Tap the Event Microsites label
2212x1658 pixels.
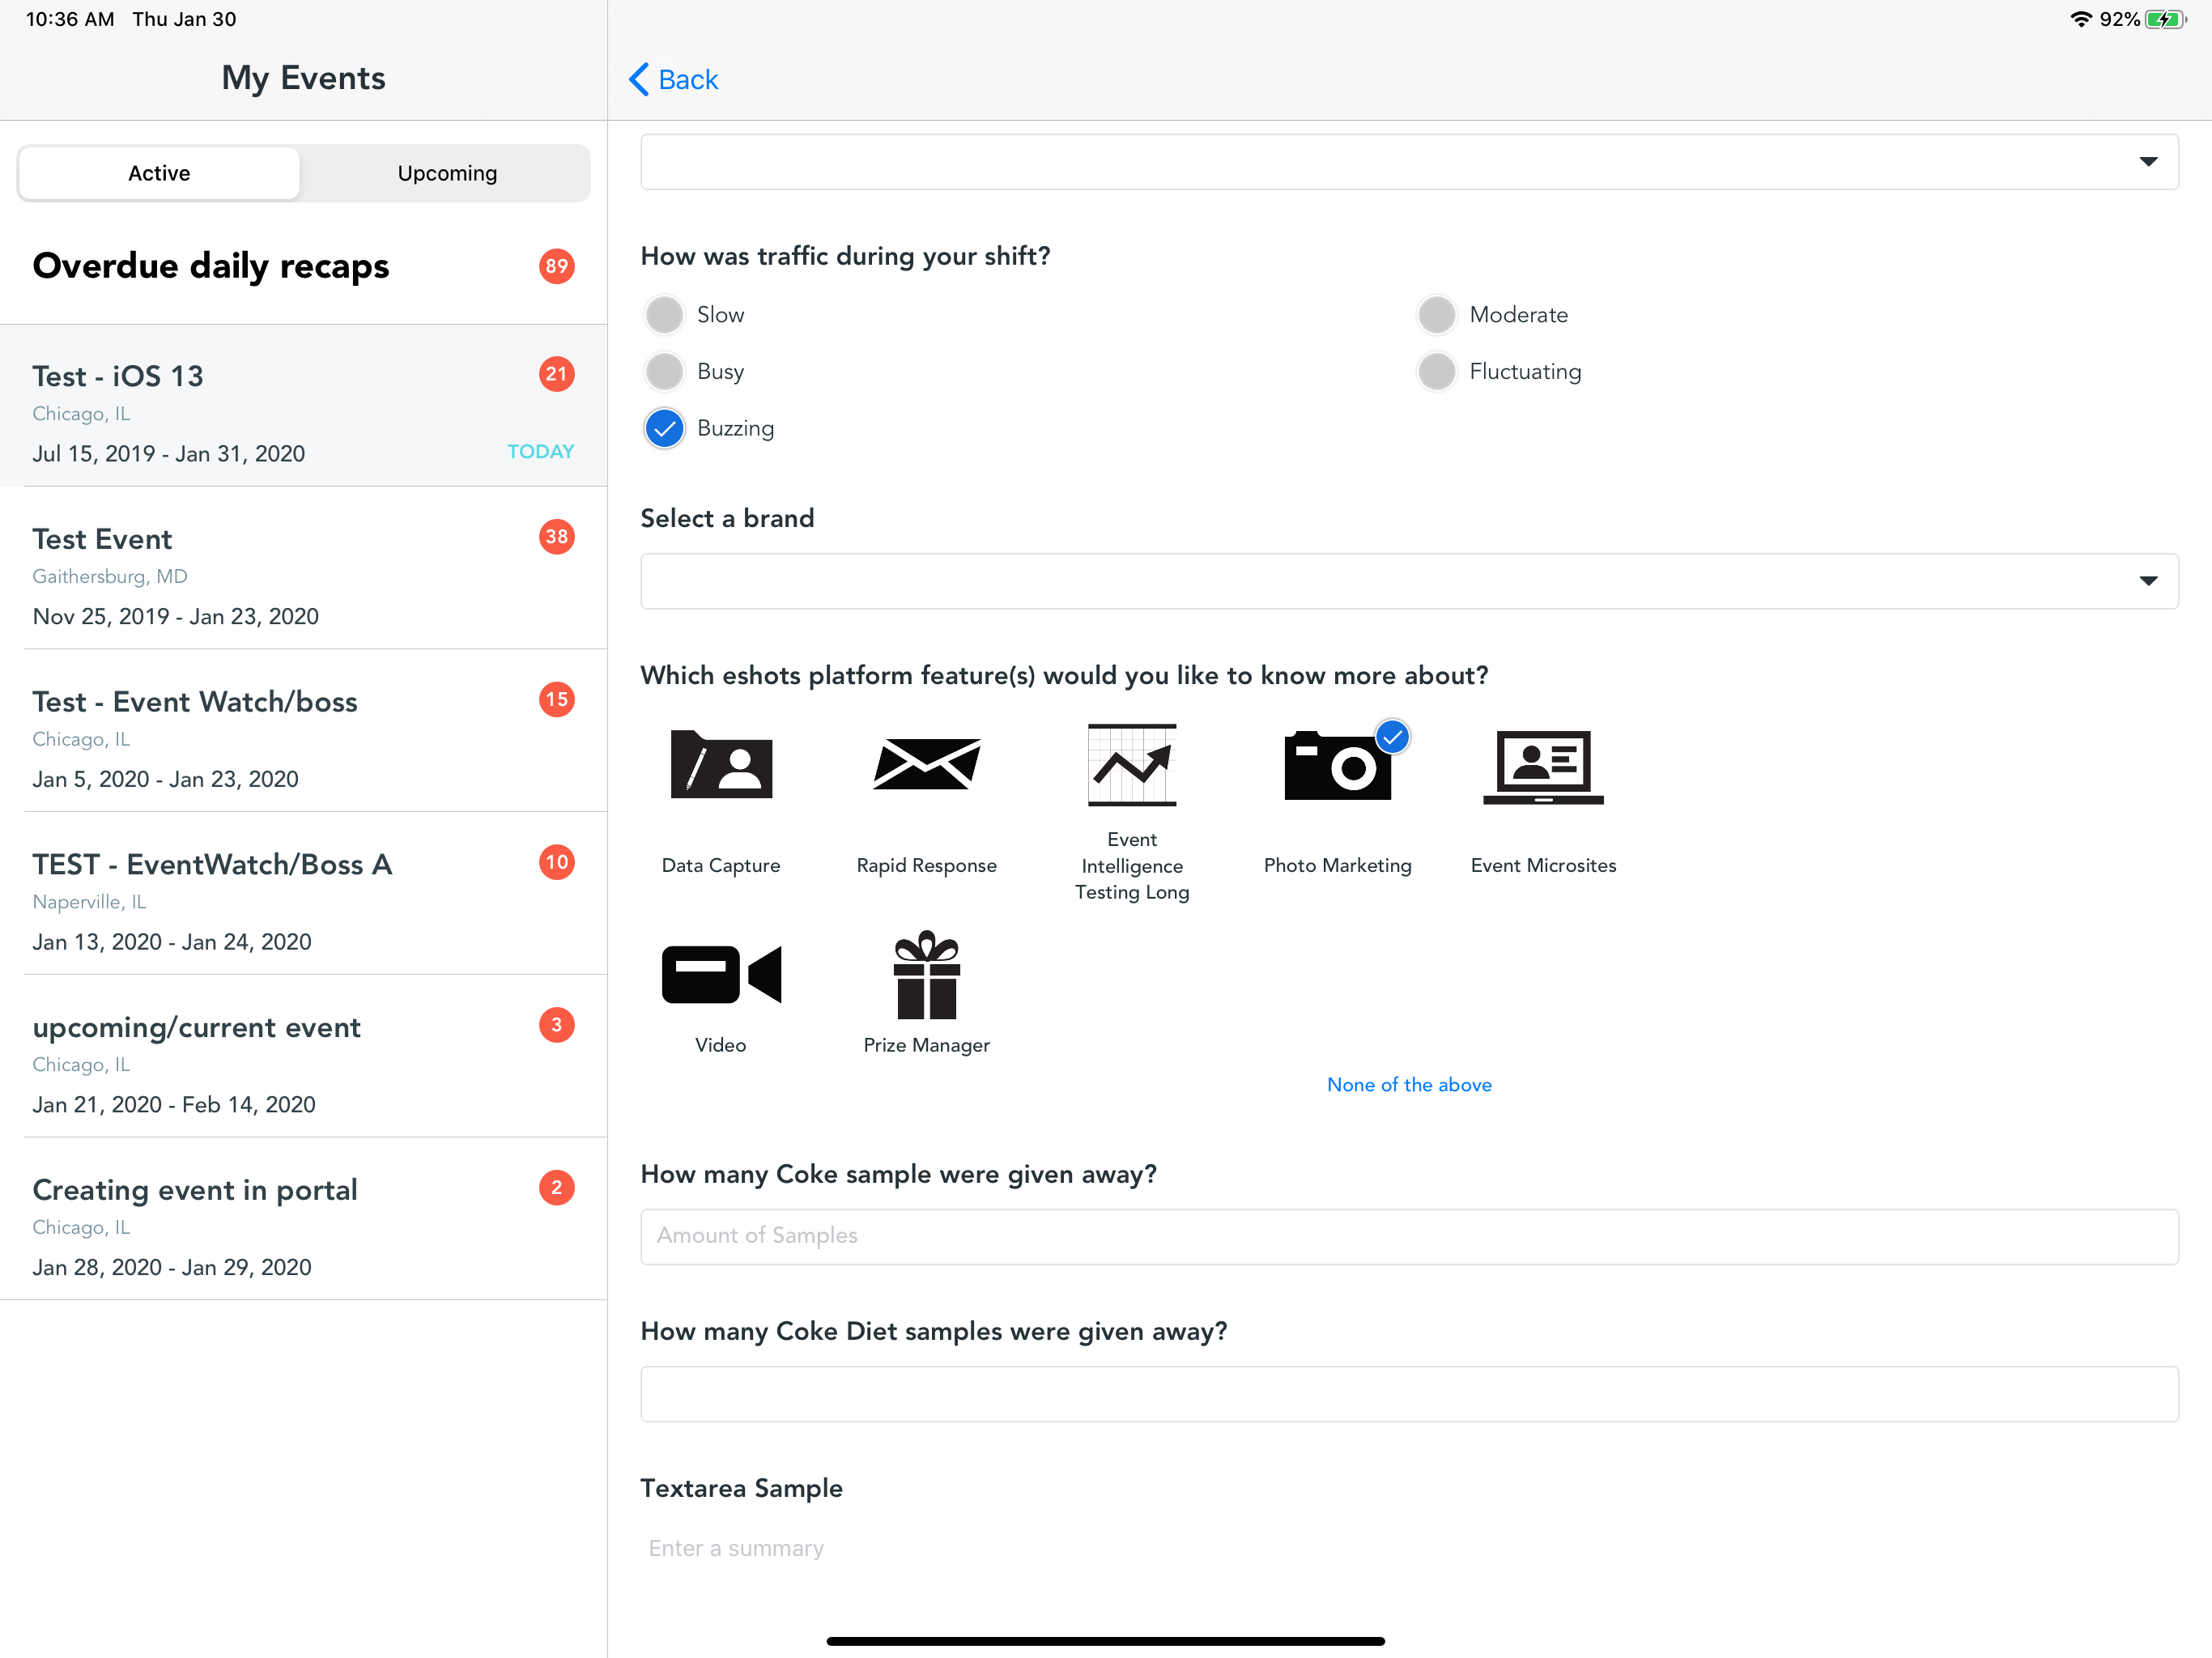[1543, 865]
